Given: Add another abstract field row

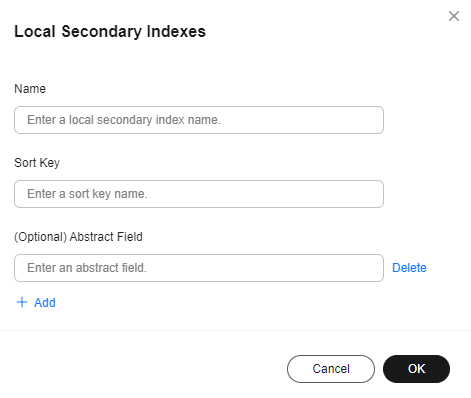Looking at the screenshot, I should [36, 302].
